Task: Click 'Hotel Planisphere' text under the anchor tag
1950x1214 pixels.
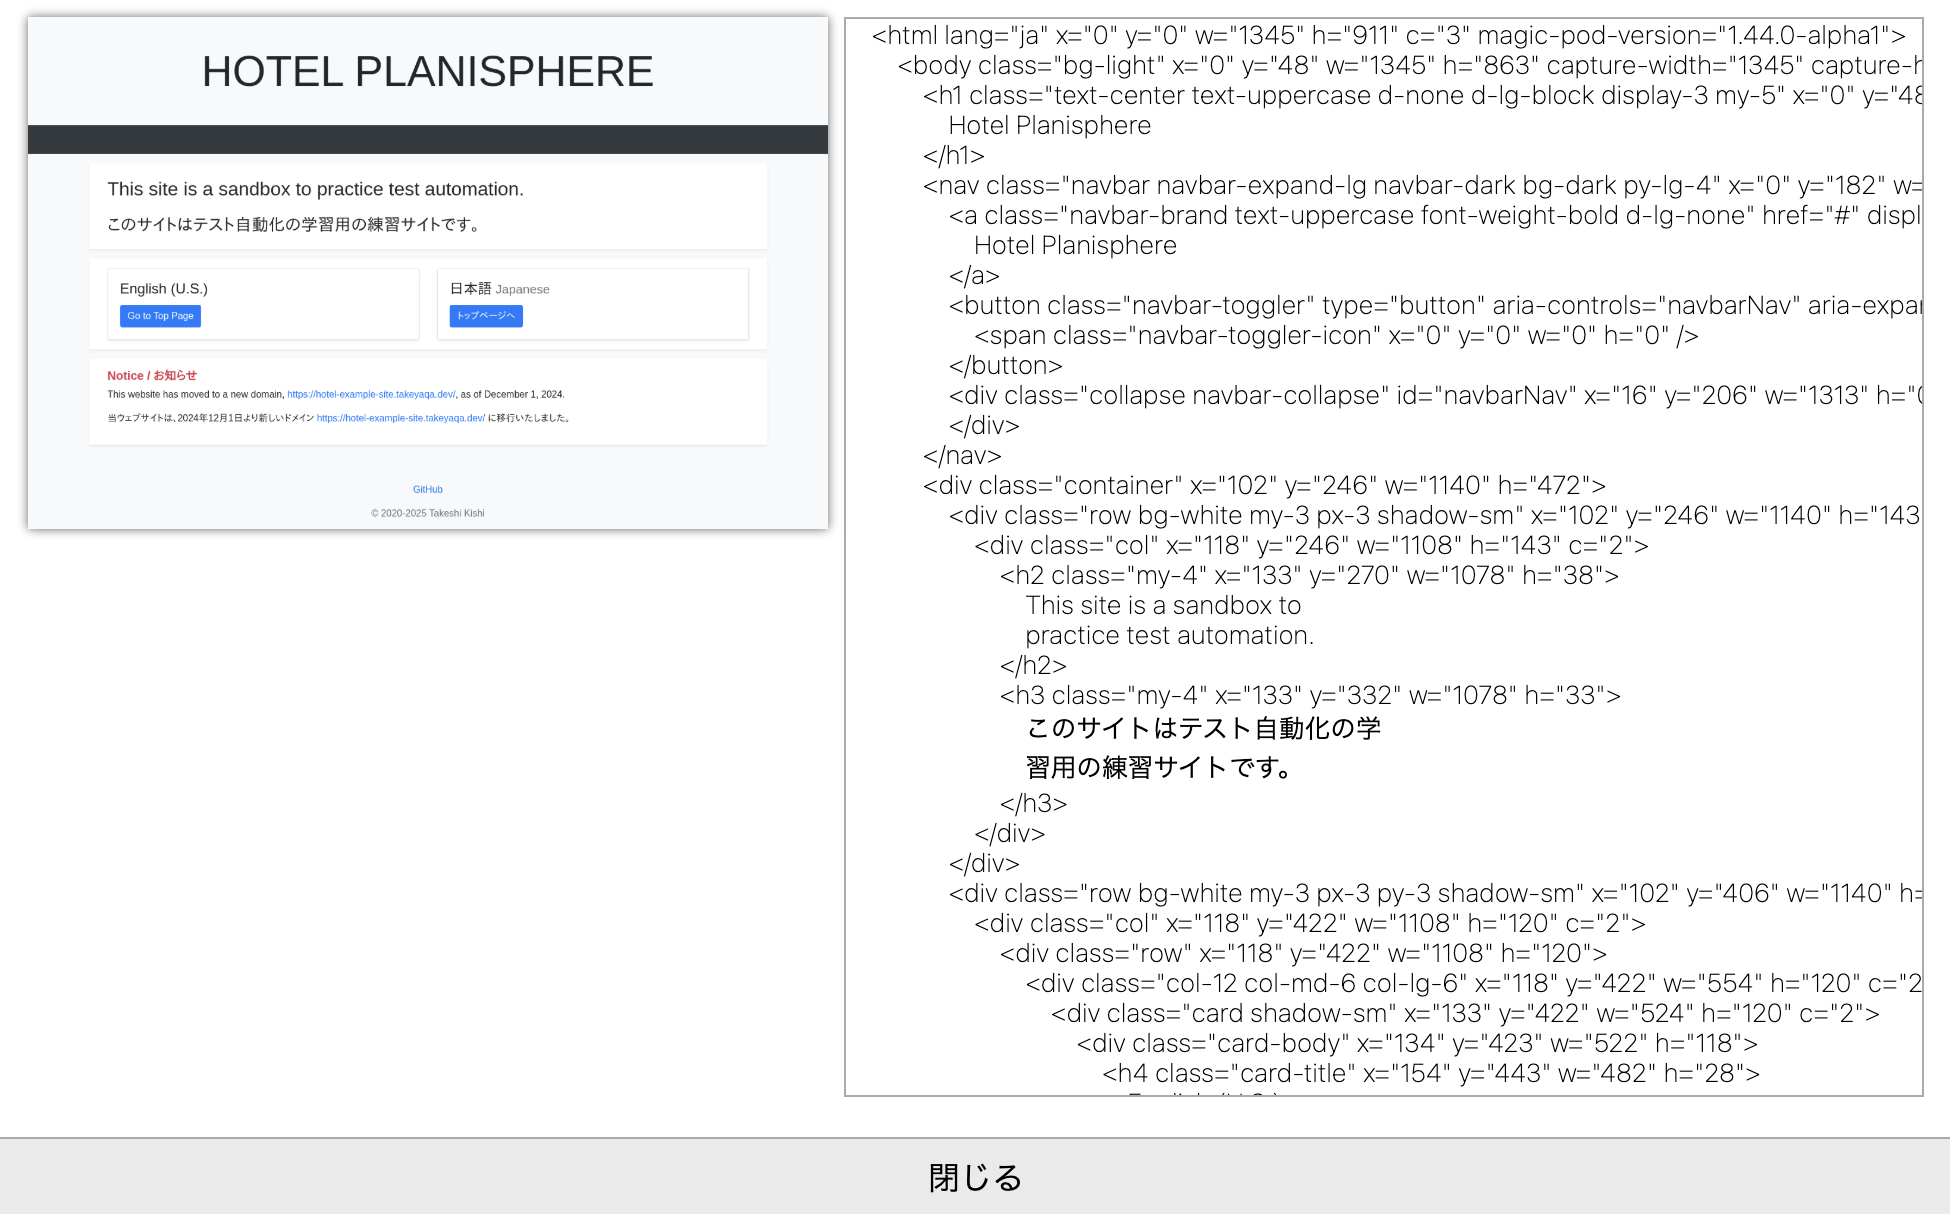Action: pyautogui.click(x=1075, y=246)
